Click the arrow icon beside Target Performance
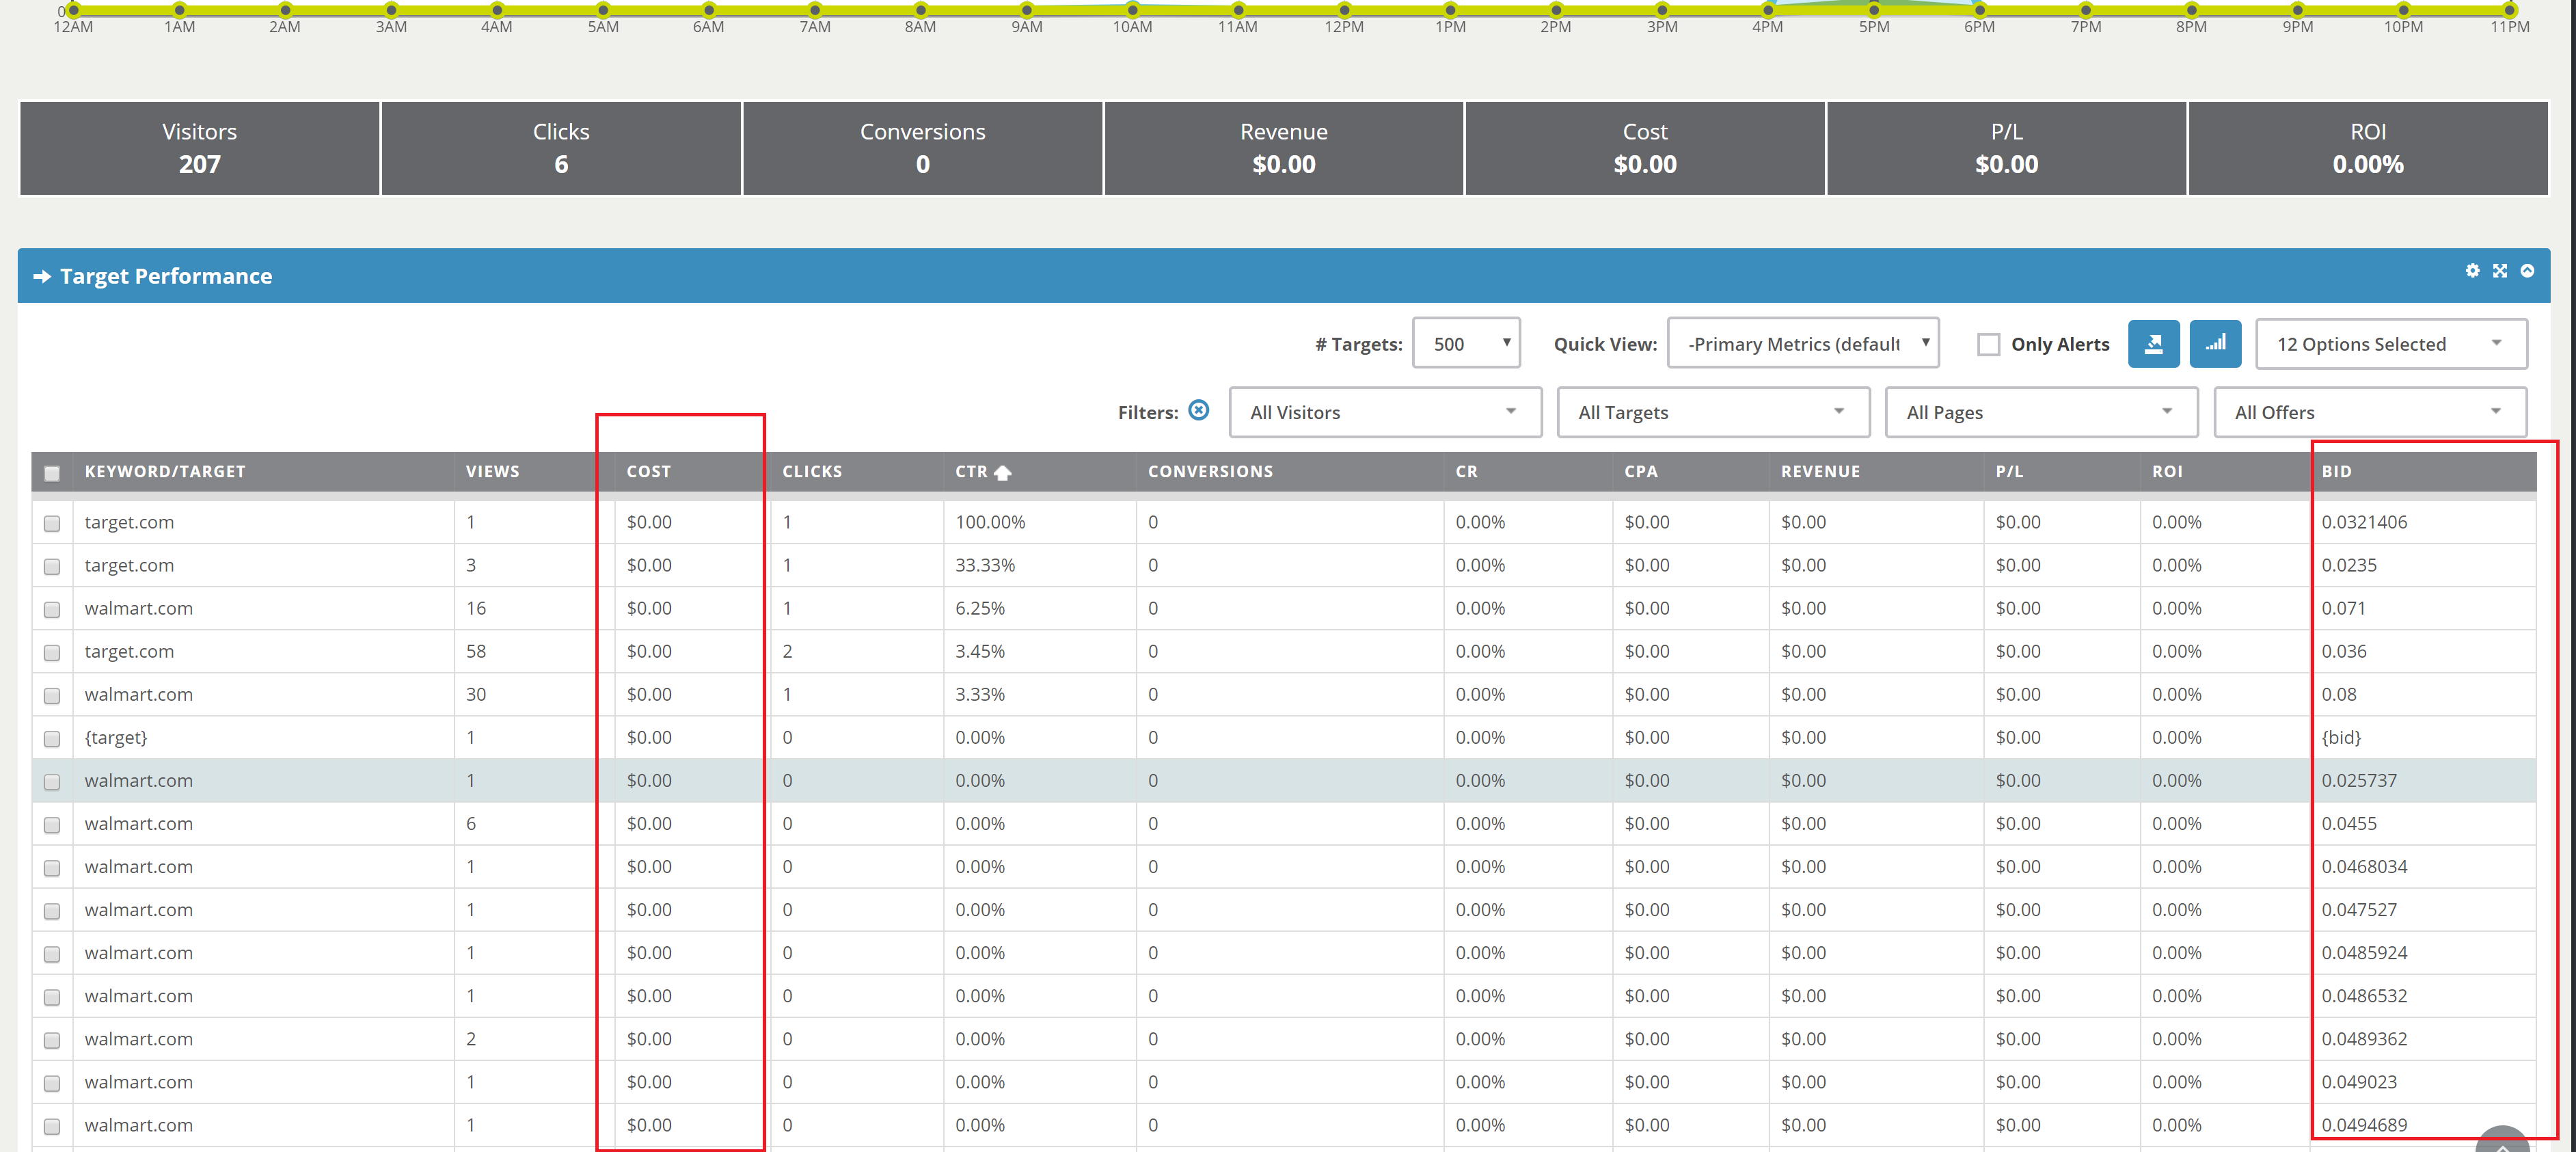 point(42,276)
